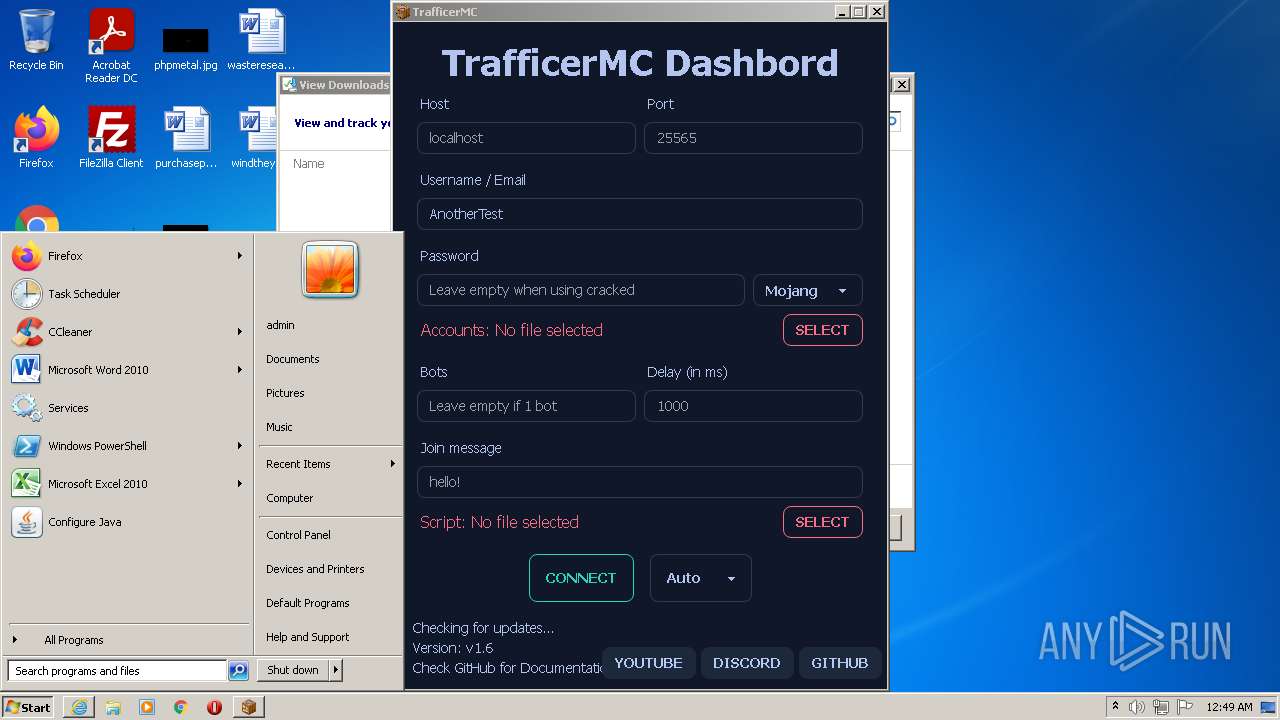This screenshot has width=1280, height=720.
Task: Open Services from Start menu
Action: (x=127, y=408)
